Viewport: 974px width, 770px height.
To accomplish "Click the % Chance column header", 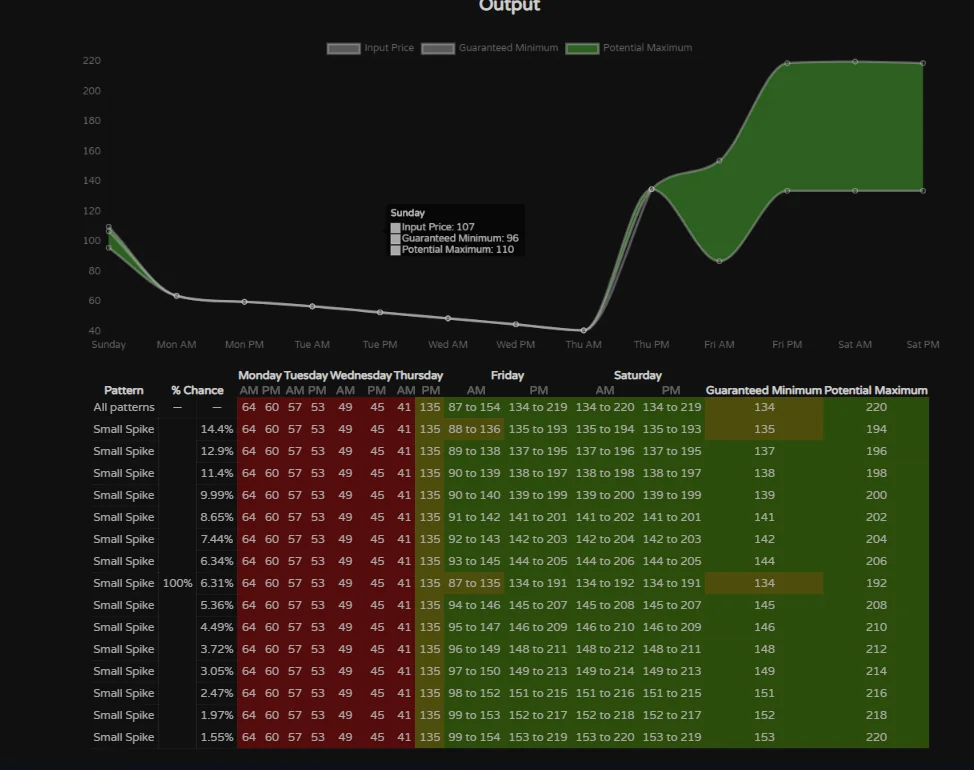I will coord(197,390).
